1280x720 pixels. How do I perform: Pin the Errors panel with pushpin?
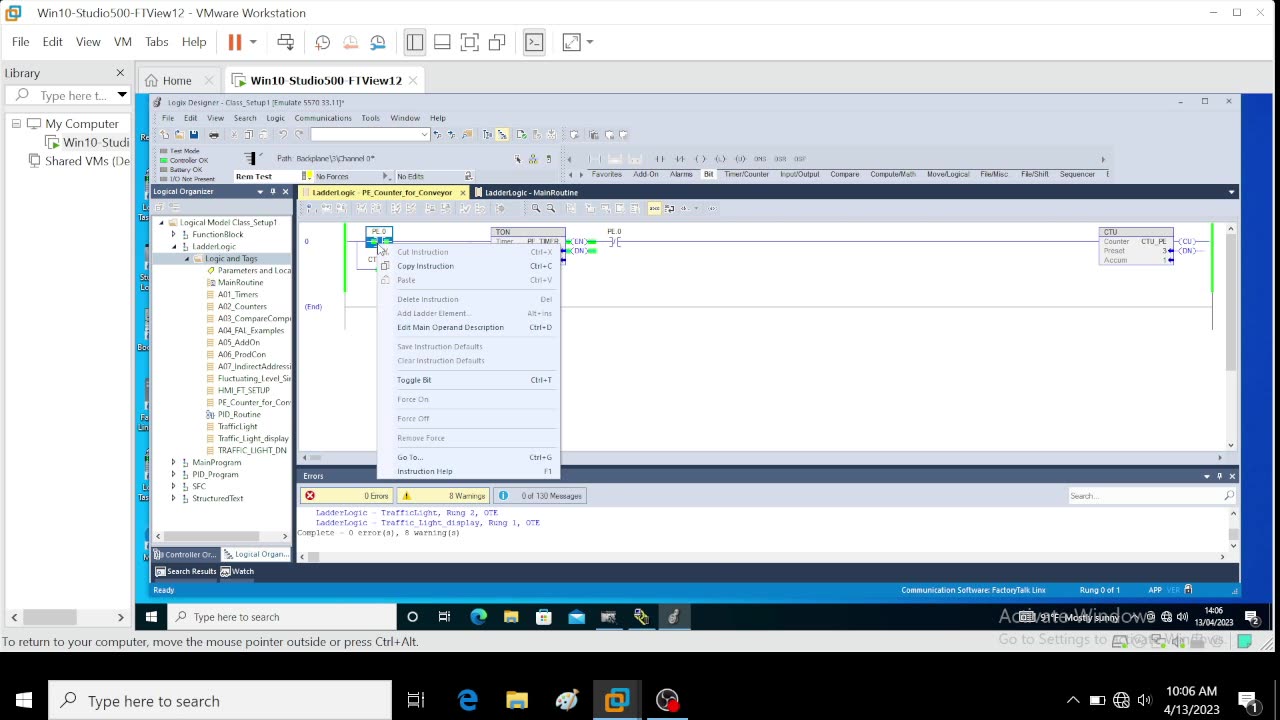click(x=1219, y=476)
